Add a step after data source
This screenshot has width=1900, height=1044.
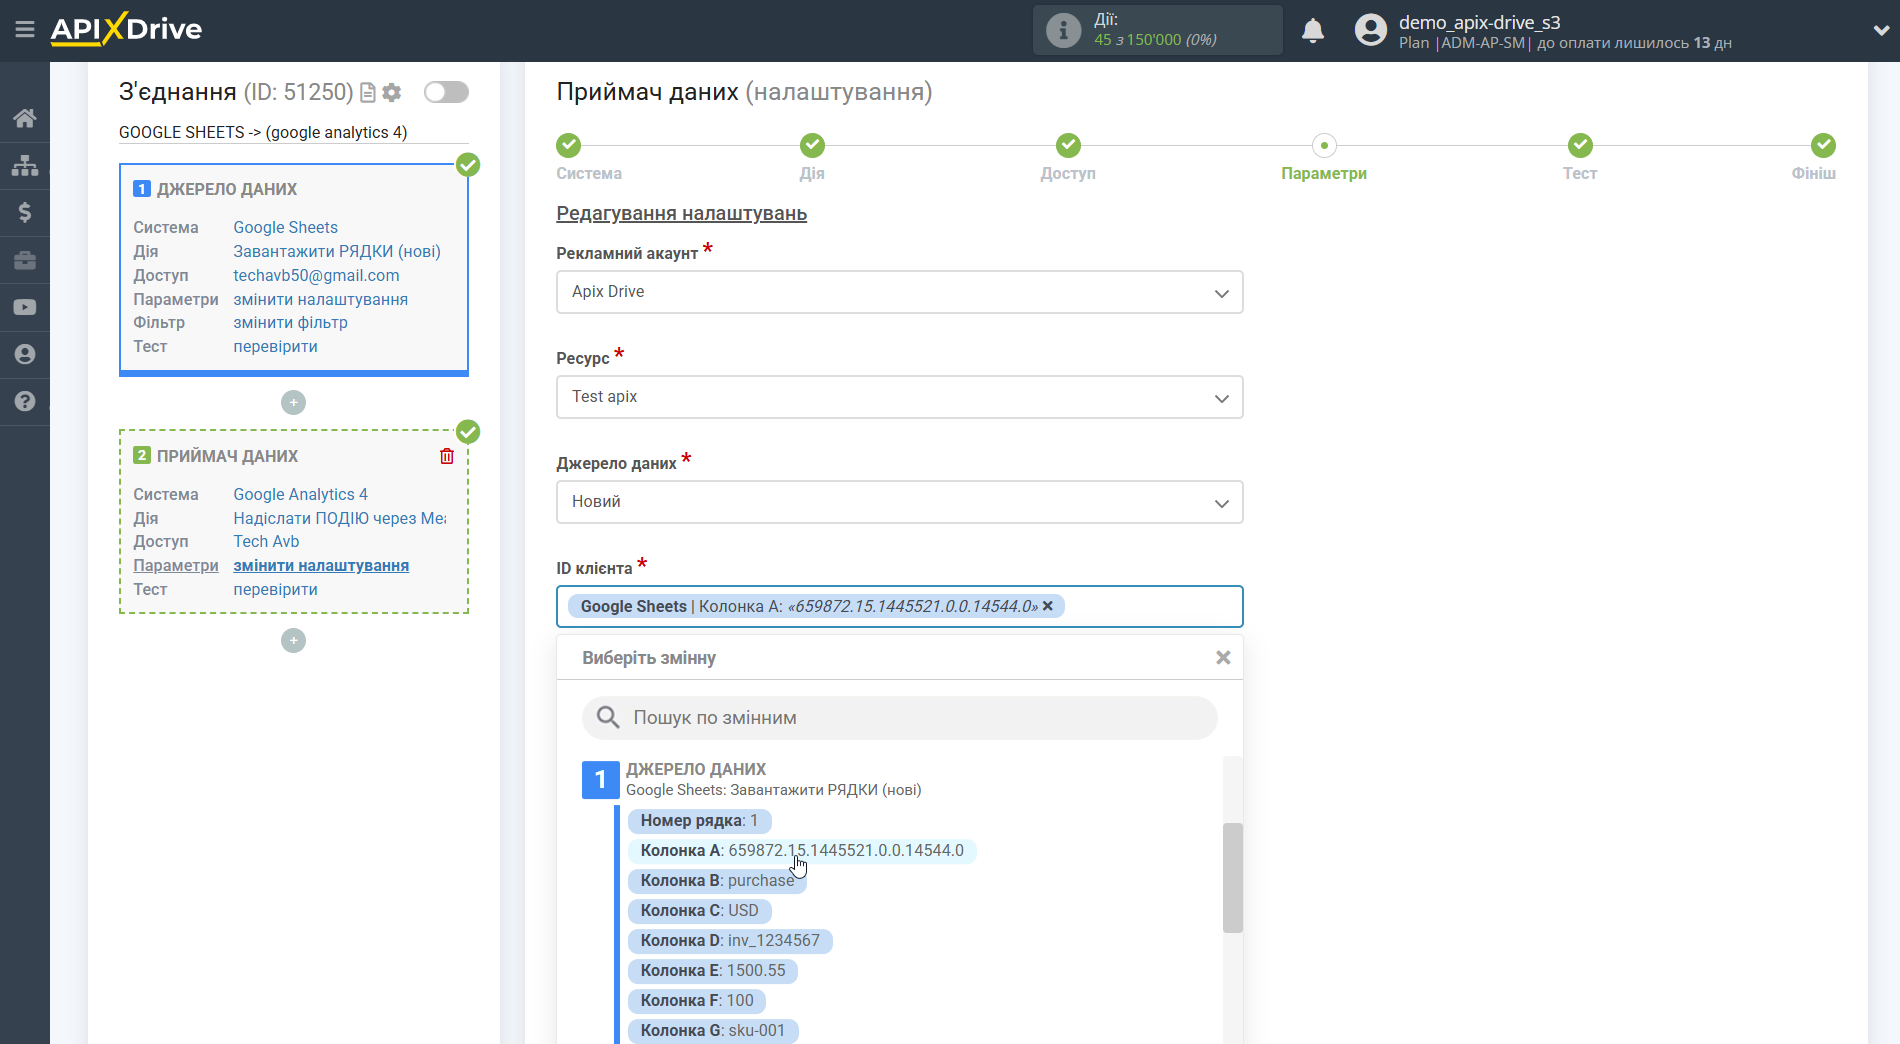point(293,402)
